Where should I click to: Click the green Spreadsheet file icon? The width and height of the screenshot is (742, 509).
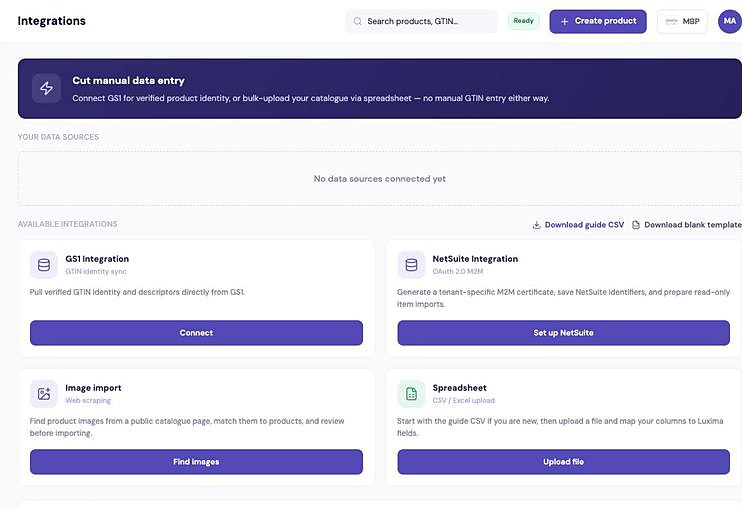point(411,394)
